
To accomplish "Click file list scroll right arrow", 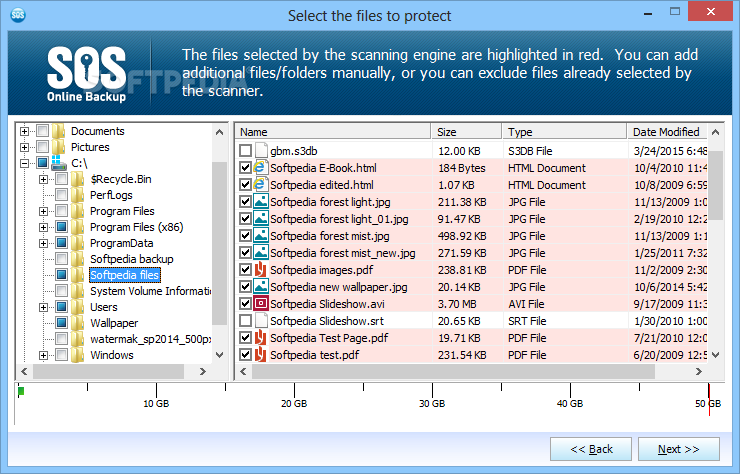I will [x=698, y=372].
